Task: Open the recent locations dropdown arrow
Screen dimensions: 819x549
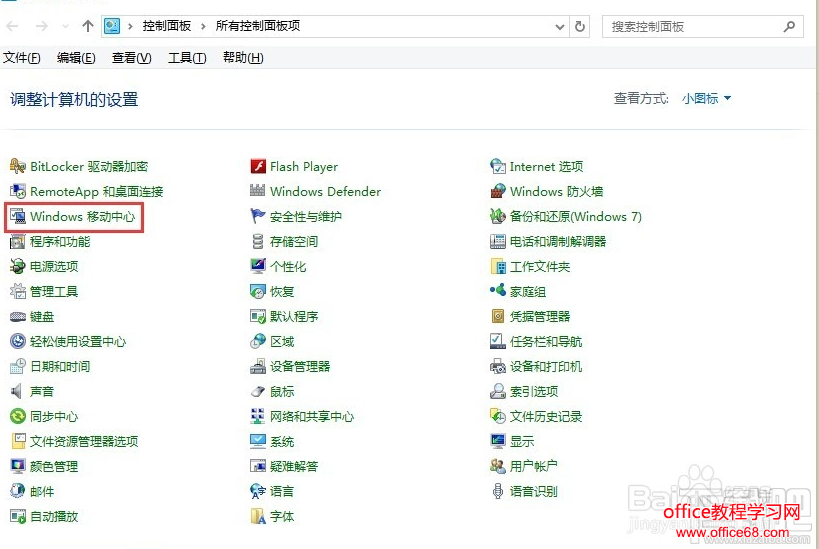Action: tap(65, 26)
